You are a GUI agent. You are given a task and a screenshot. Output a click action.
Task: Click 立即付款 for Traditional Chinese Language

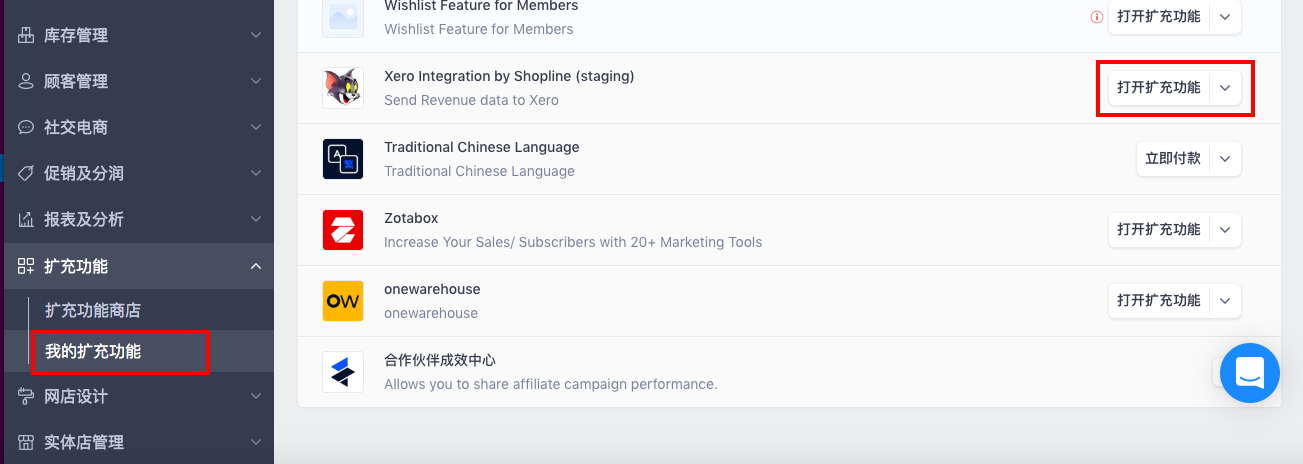coord(1173,159)
